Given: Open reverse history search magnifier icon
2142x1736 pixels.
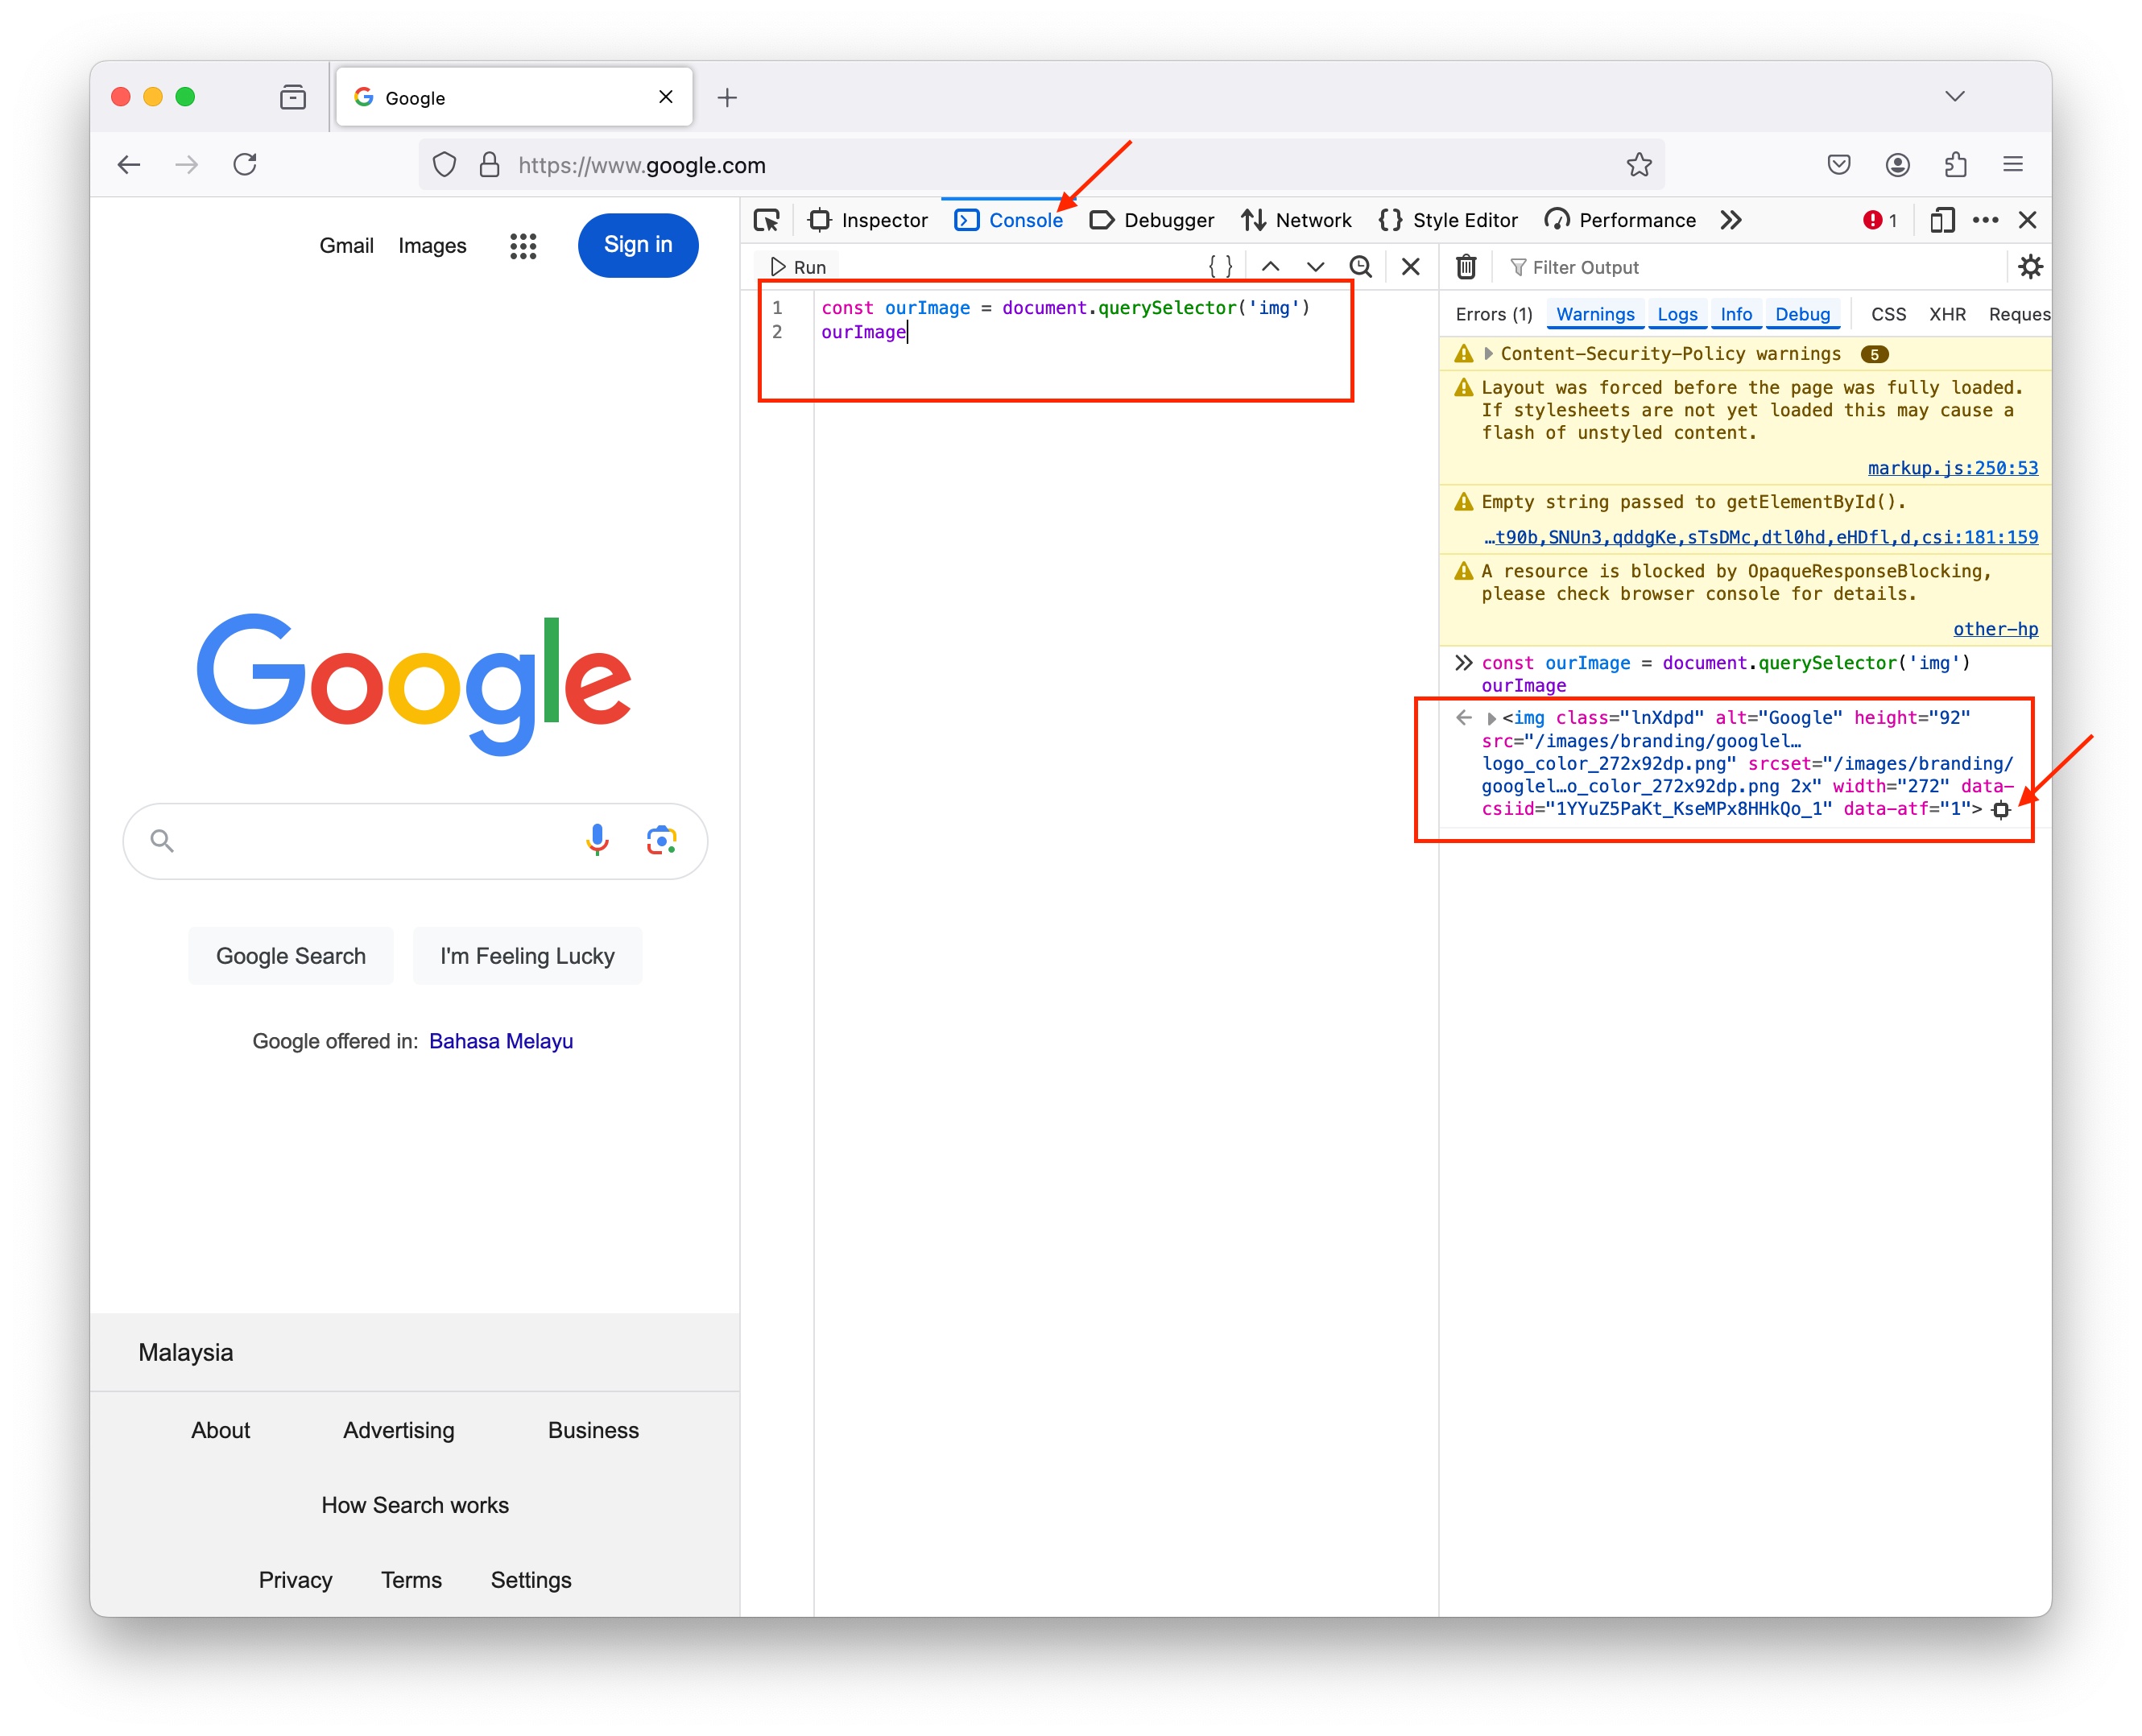Looking at the screenshot, I should 1360,267.
